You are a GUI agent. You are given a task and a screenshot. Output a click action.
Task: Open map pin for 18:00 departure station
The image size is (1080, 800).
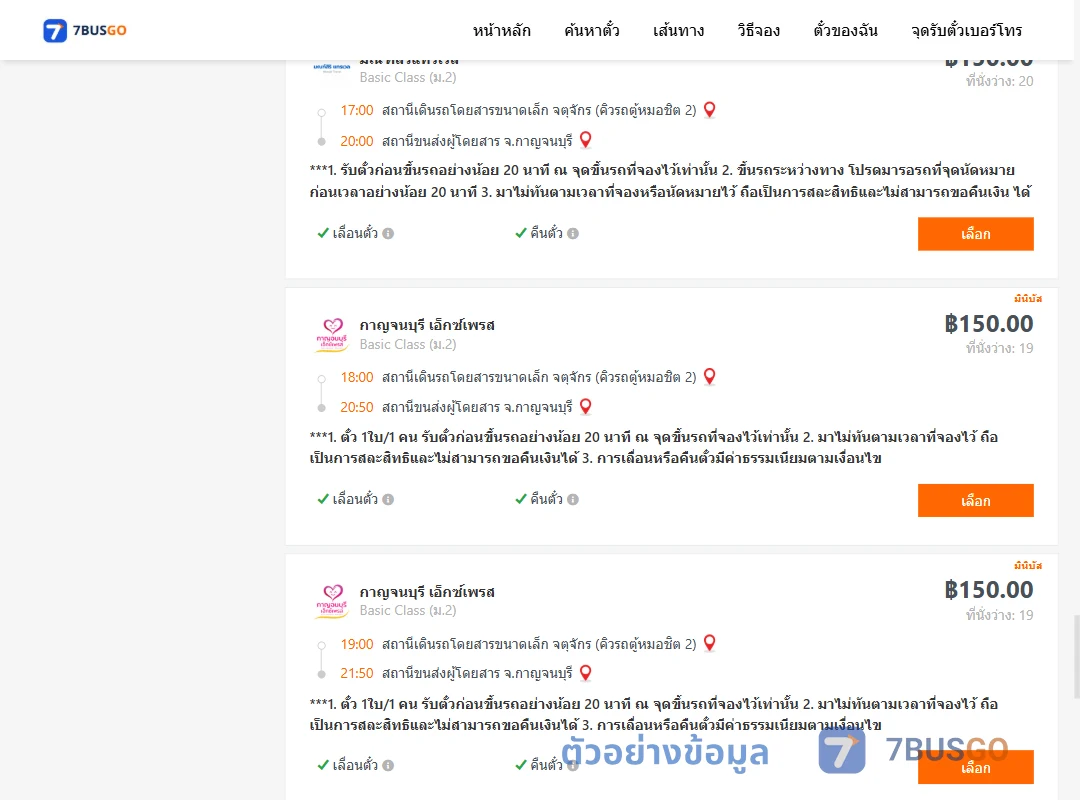(x=709, y=376)
